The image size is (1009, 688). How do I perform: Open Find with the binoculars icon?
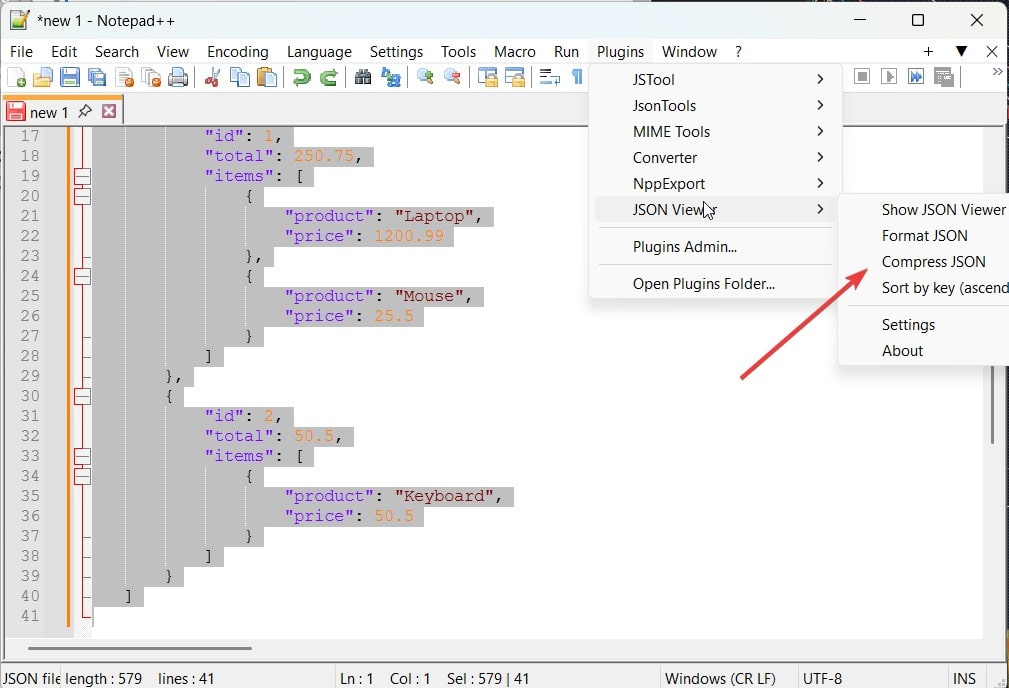(363, 78)
